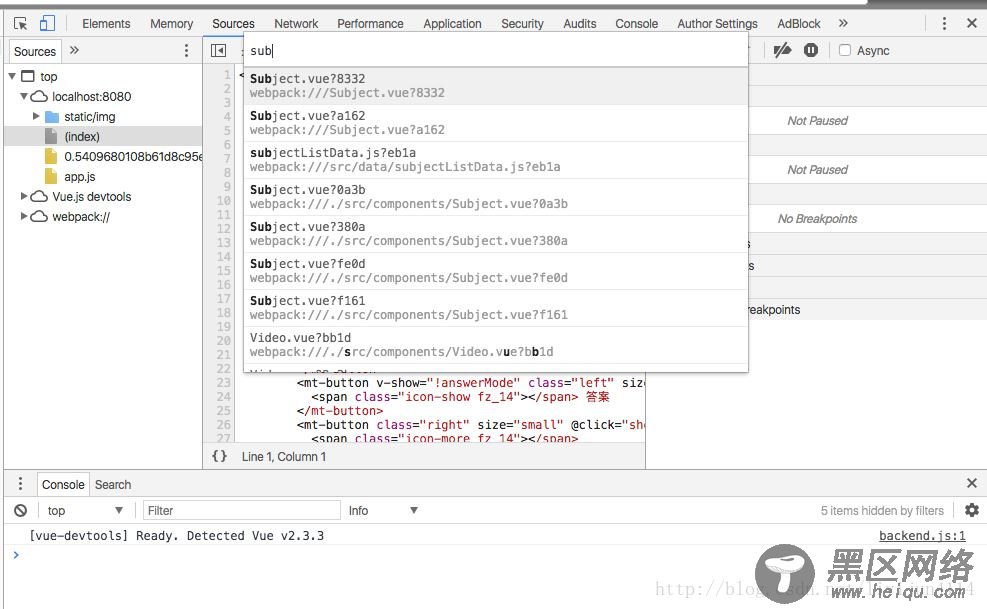Viewport: 987px width, 609px height.
Task: Select drawer Search tab
Action: coord(113,484)
